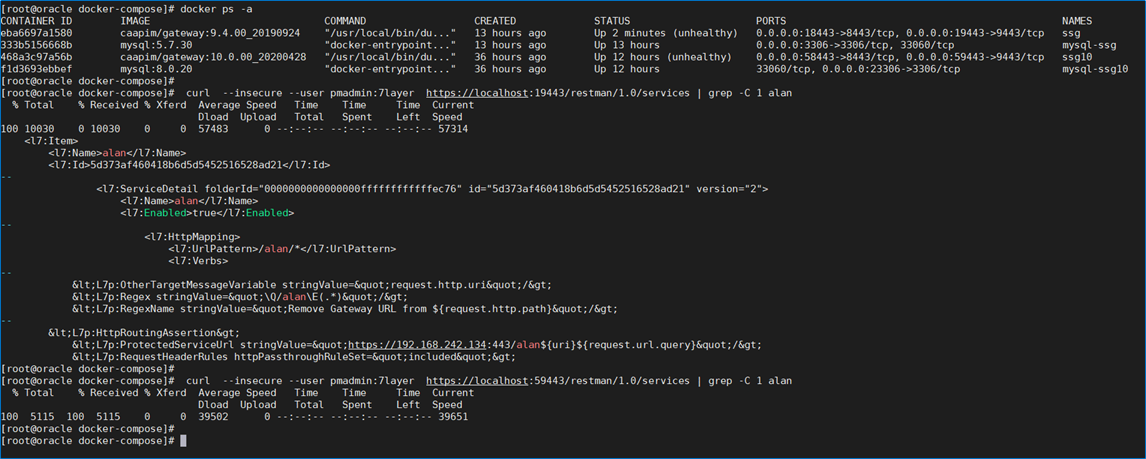The image size is (1146, 459).
Task: Click the PORTS column header
Action: tap(772, 21)
